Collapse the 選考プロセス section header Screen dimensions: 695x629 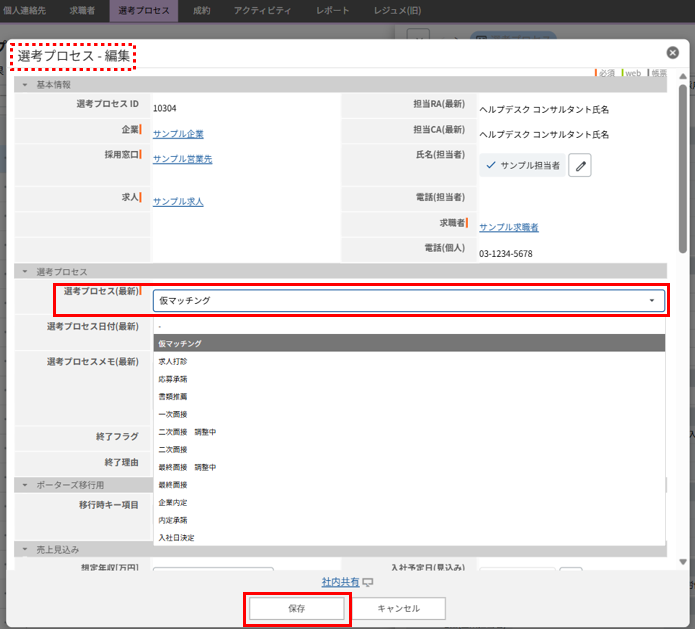coord(25,272)
